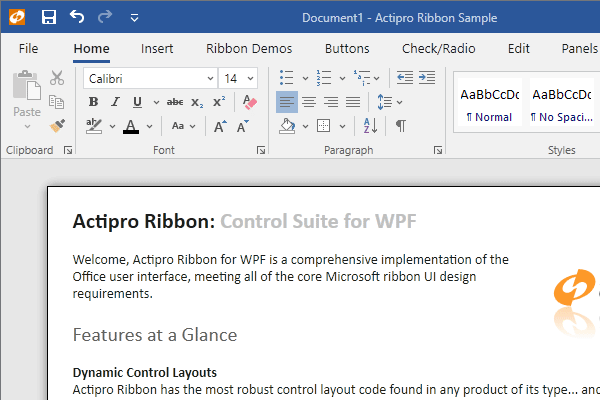Align text right
The width and height of the screenshot is (600, 400).
331,102
